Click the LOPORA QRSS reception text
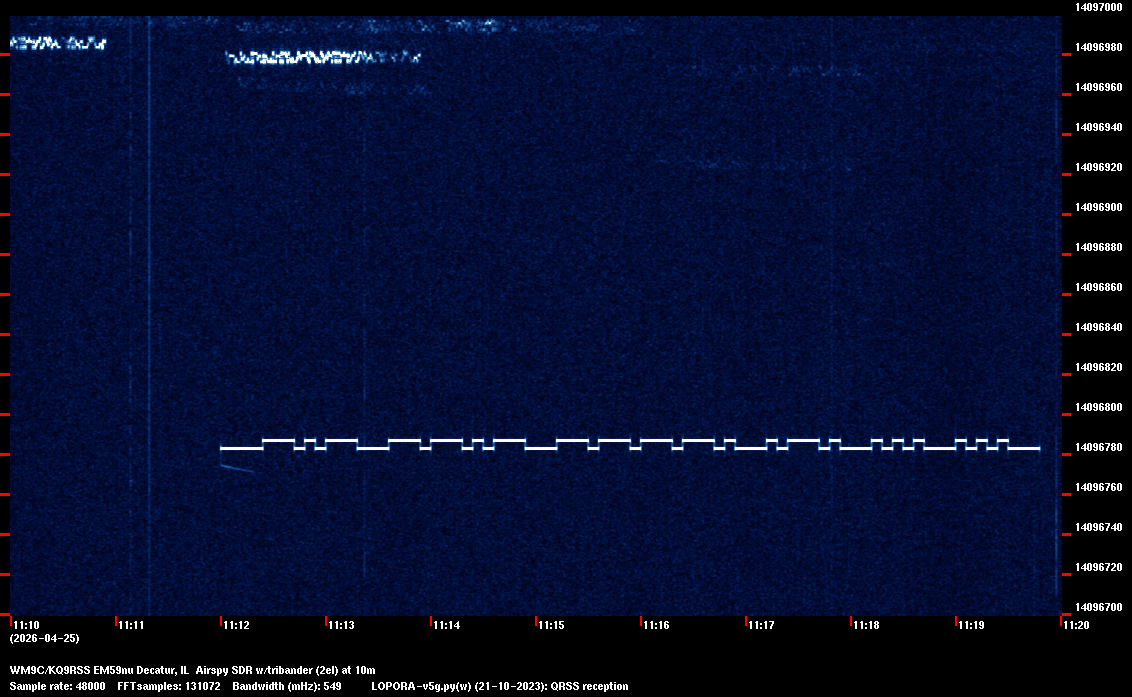Screen dimensions: 1132x697 click(499, 686)
